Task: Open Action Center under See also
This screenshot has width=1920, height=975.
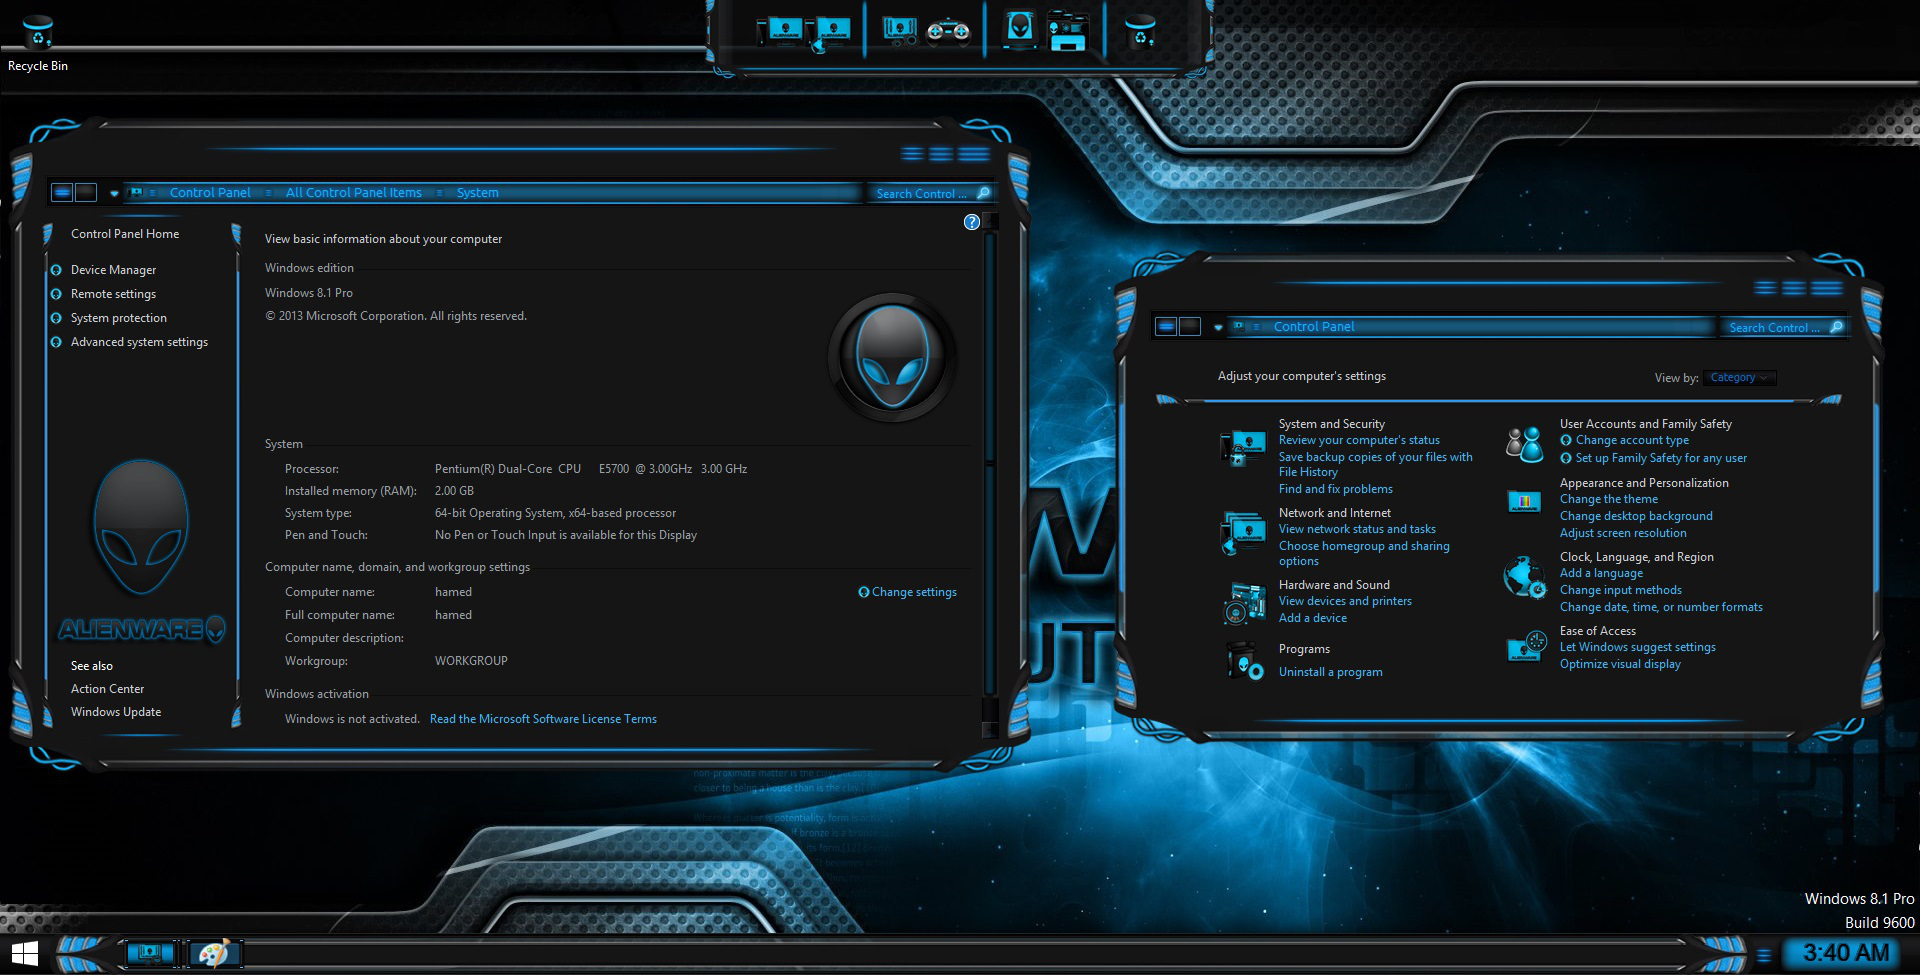Action: [x=107, y=689]
